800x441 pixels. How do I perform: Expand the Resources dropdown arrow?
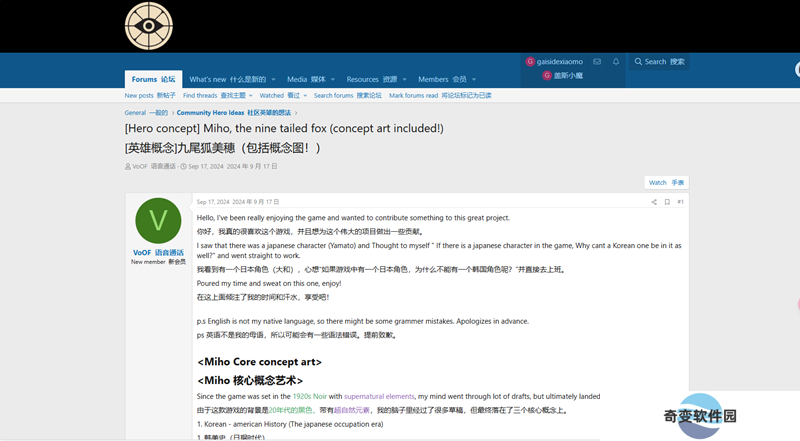pos(405,80)
